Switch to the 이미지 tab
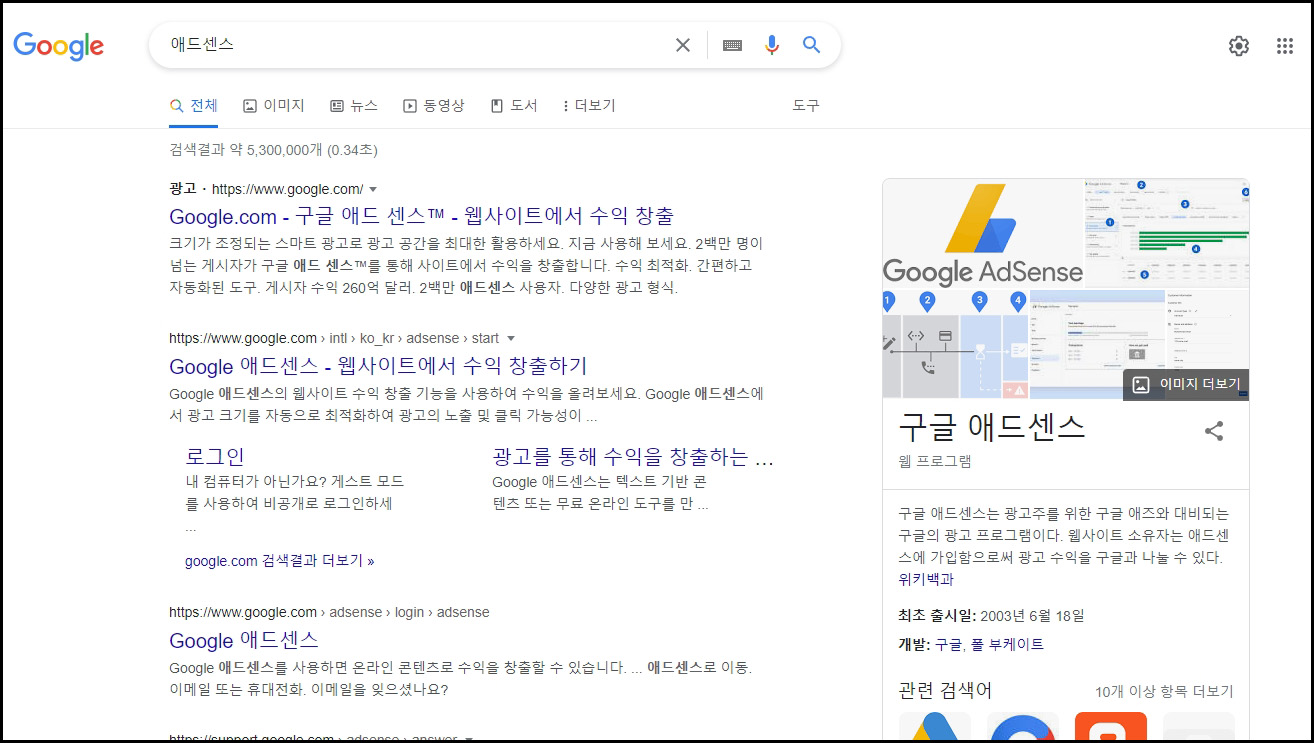1314x743 pixels. (x=273, y=105)
